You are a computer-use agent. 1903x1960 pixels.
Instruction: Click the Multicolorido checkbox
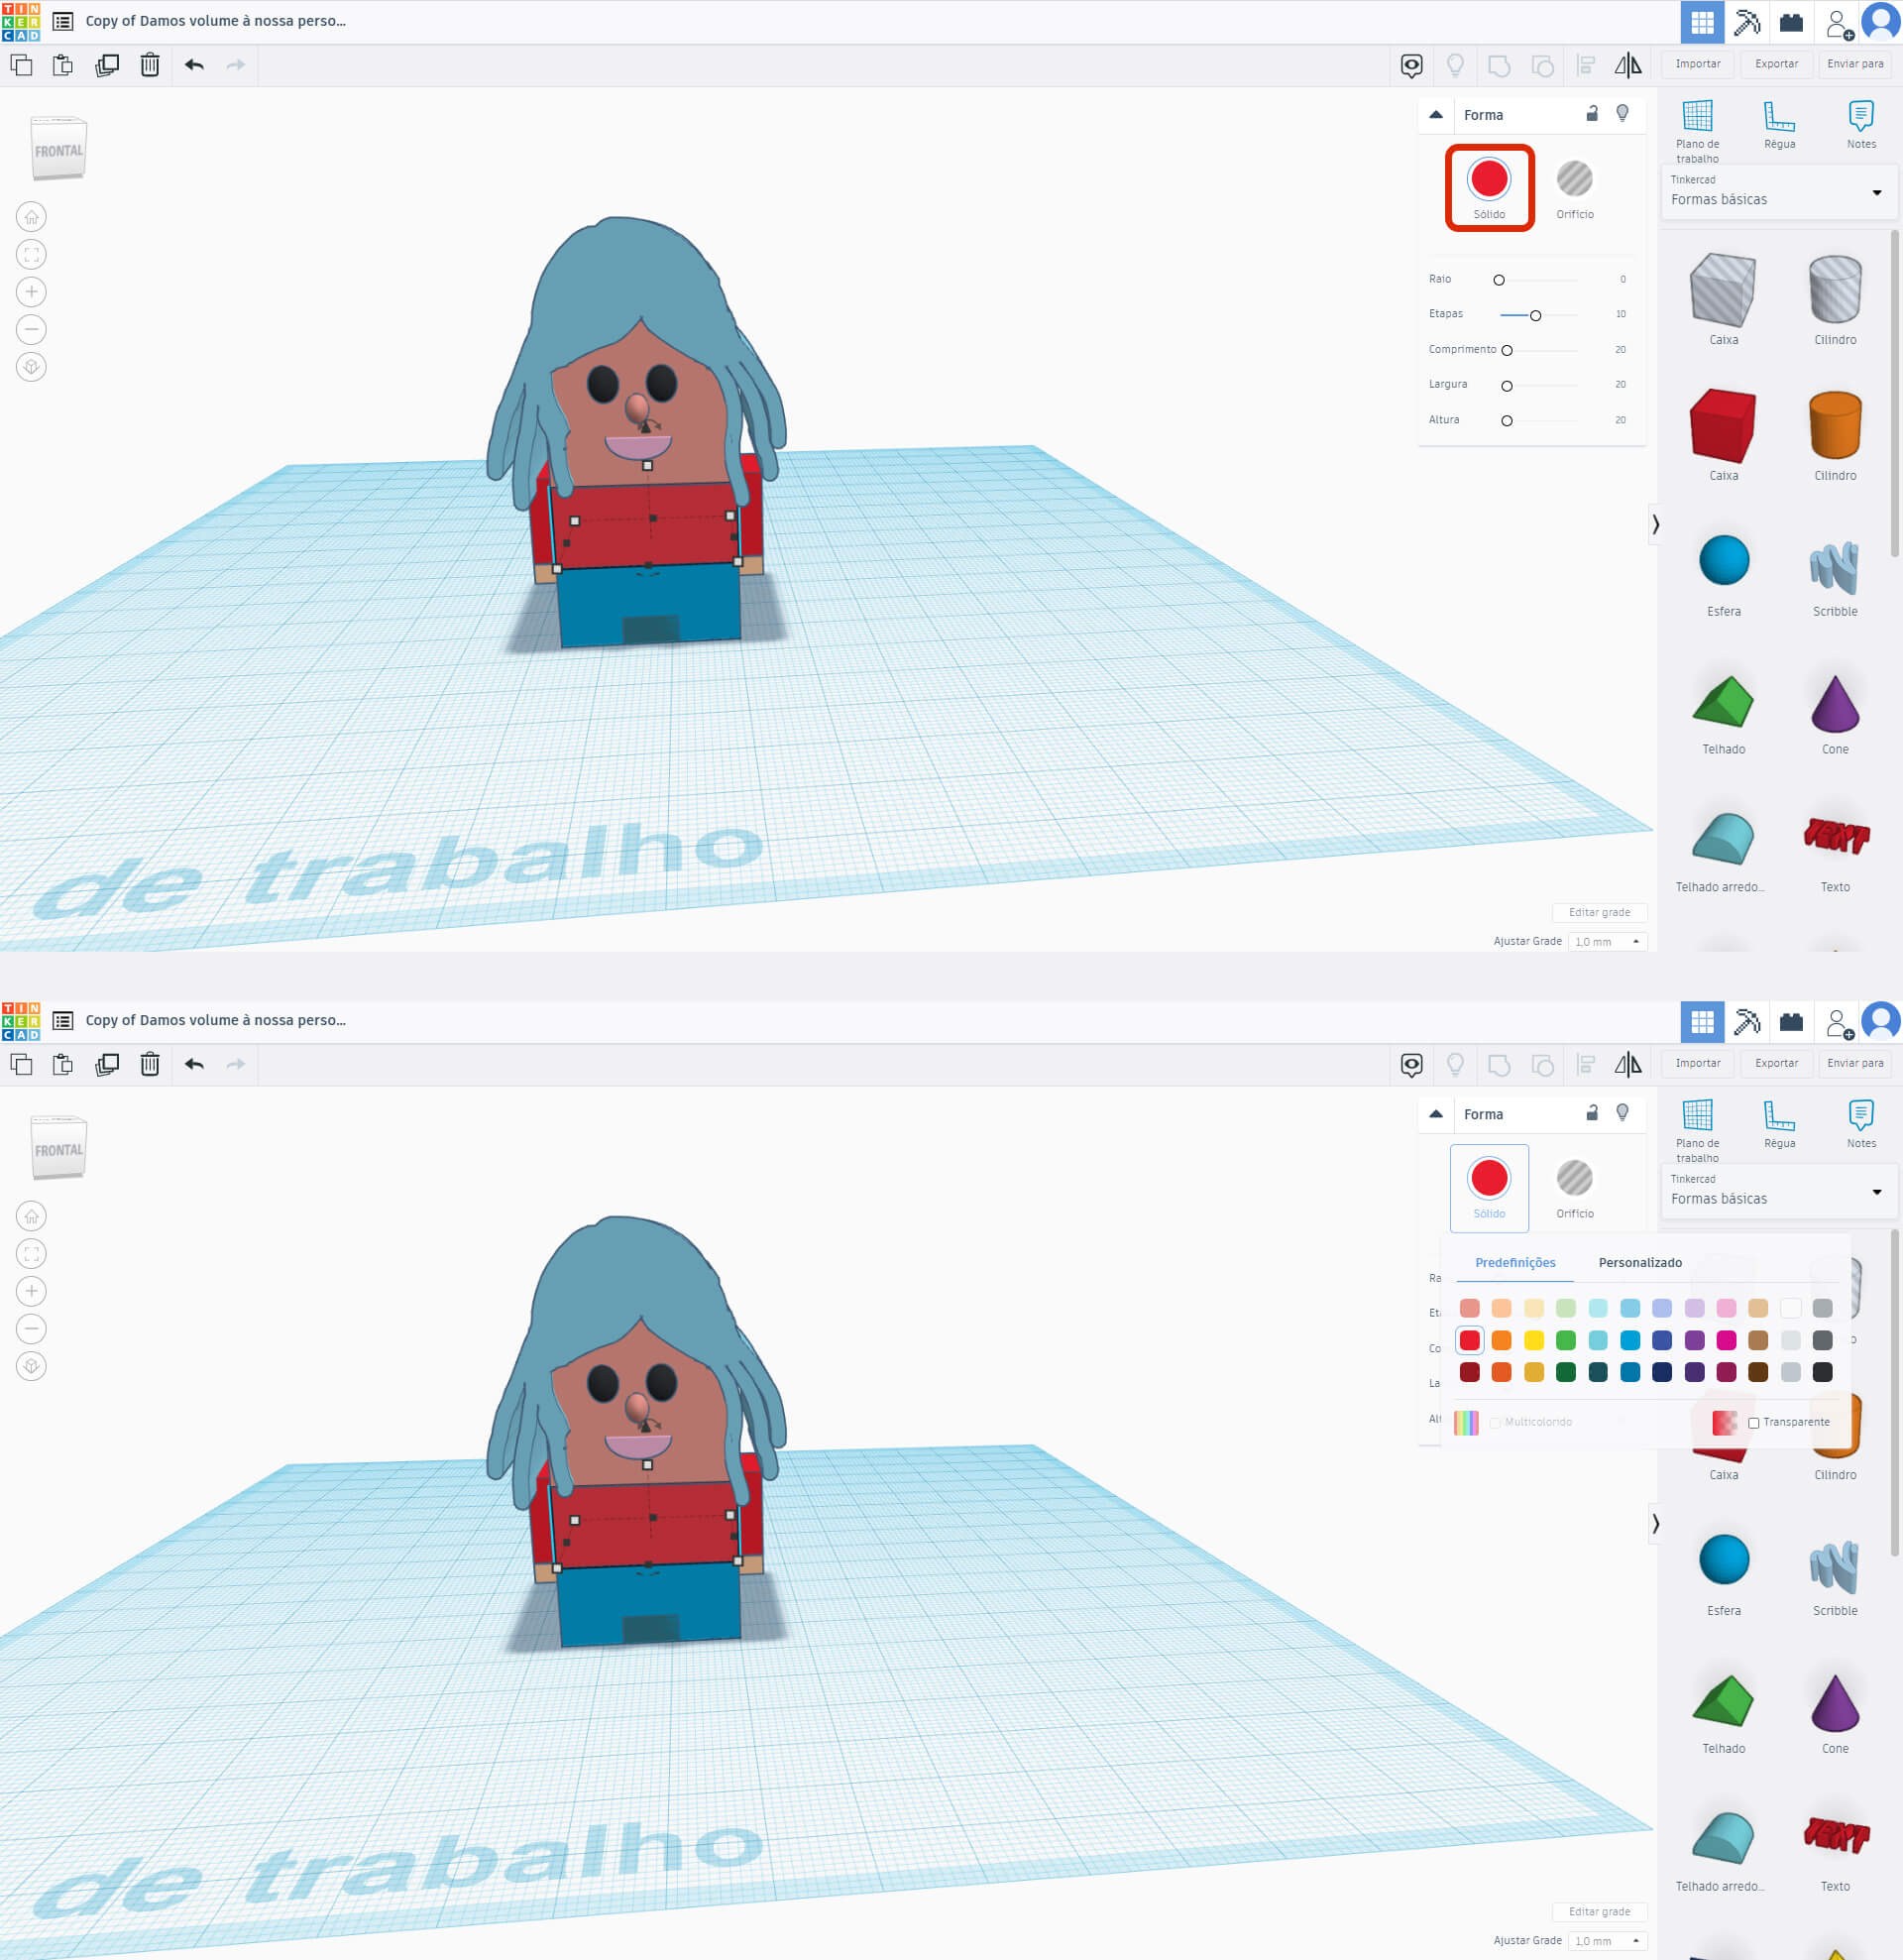click(x=1495, y=1423)
